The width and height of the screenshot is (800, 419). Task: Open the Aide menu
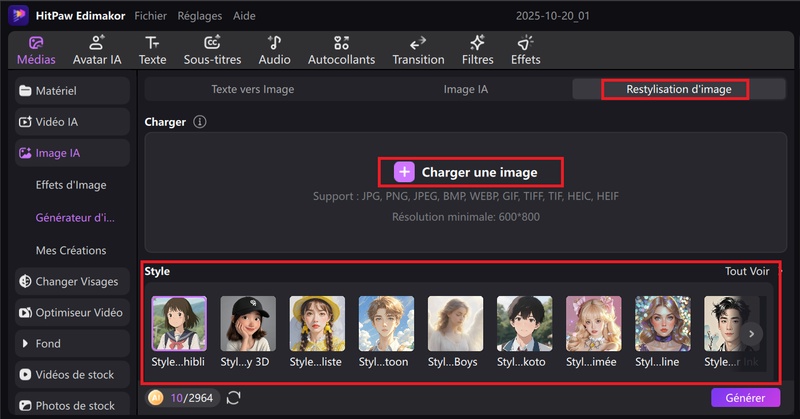(244, 16)
